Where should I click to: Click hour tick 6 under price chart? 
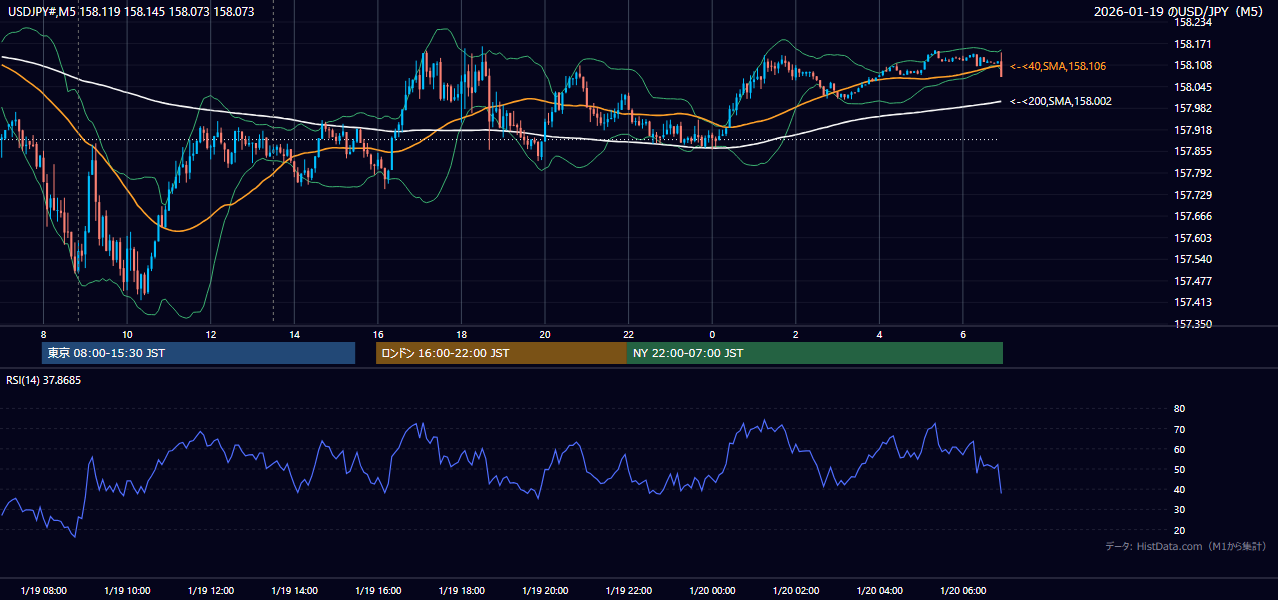click(963, 334)
